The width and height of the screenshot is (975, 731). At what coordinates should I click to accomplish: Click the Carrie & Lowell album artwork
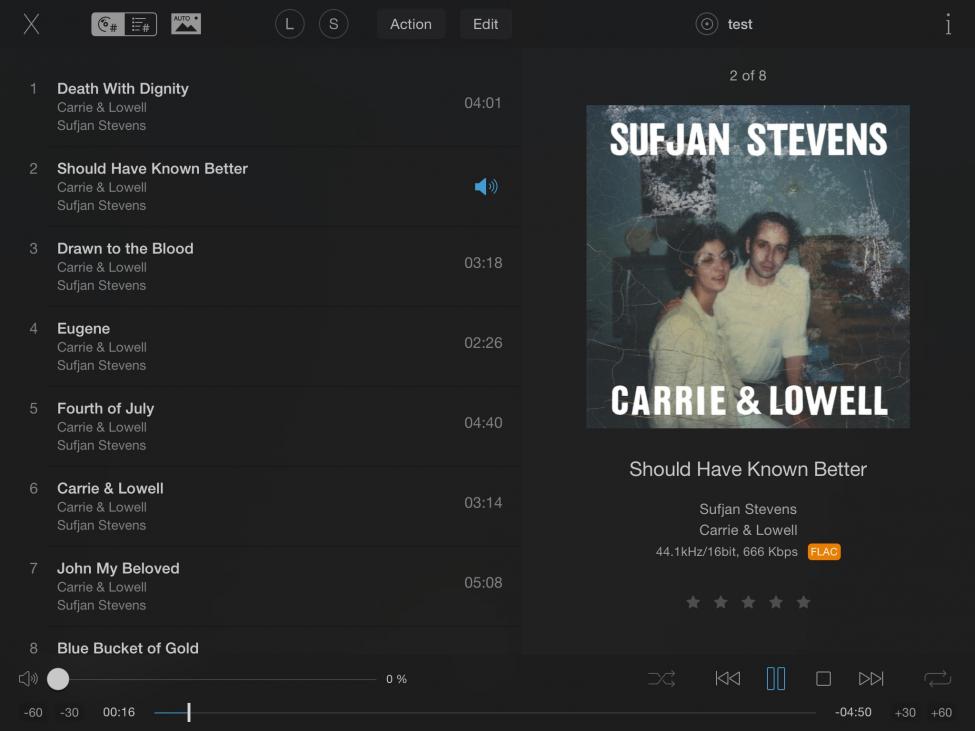pyautogui.click(x=748, y=267)
